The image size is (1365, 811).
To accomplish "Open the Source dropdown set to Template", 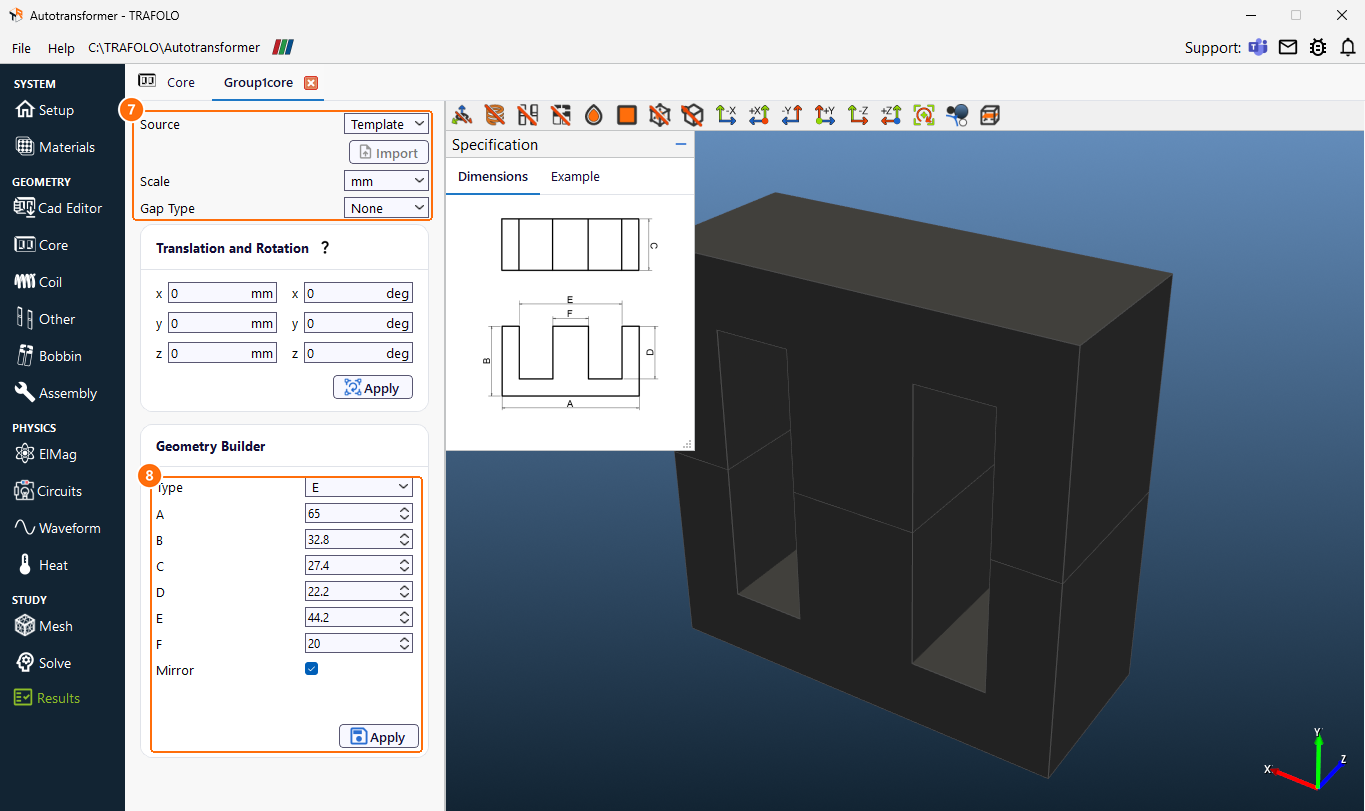I will [x=386, y=124].
